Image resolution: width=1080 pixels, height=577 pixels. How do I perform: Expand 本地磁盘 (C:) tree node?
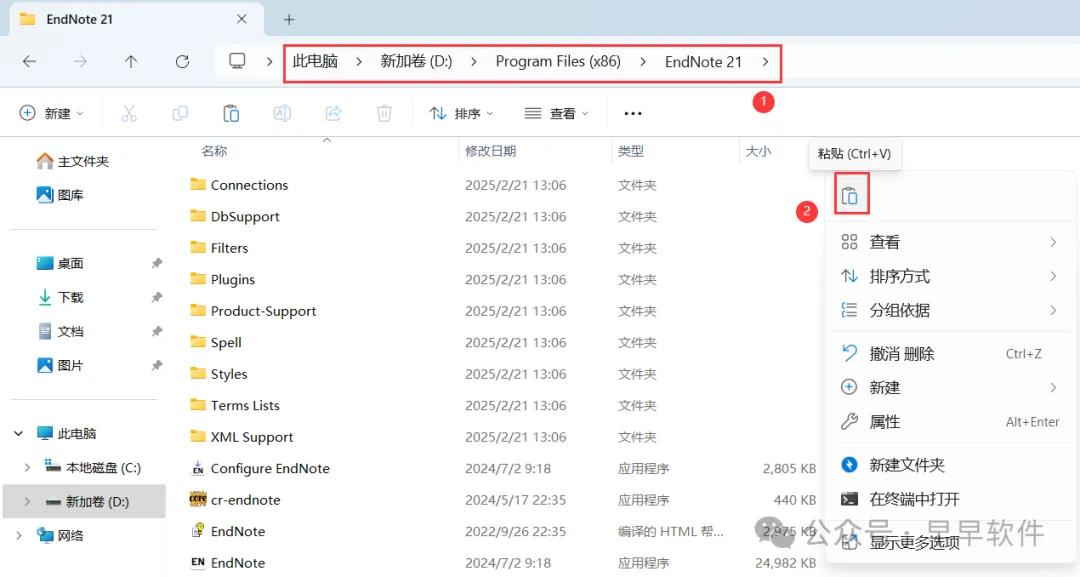tap(27, 468)
